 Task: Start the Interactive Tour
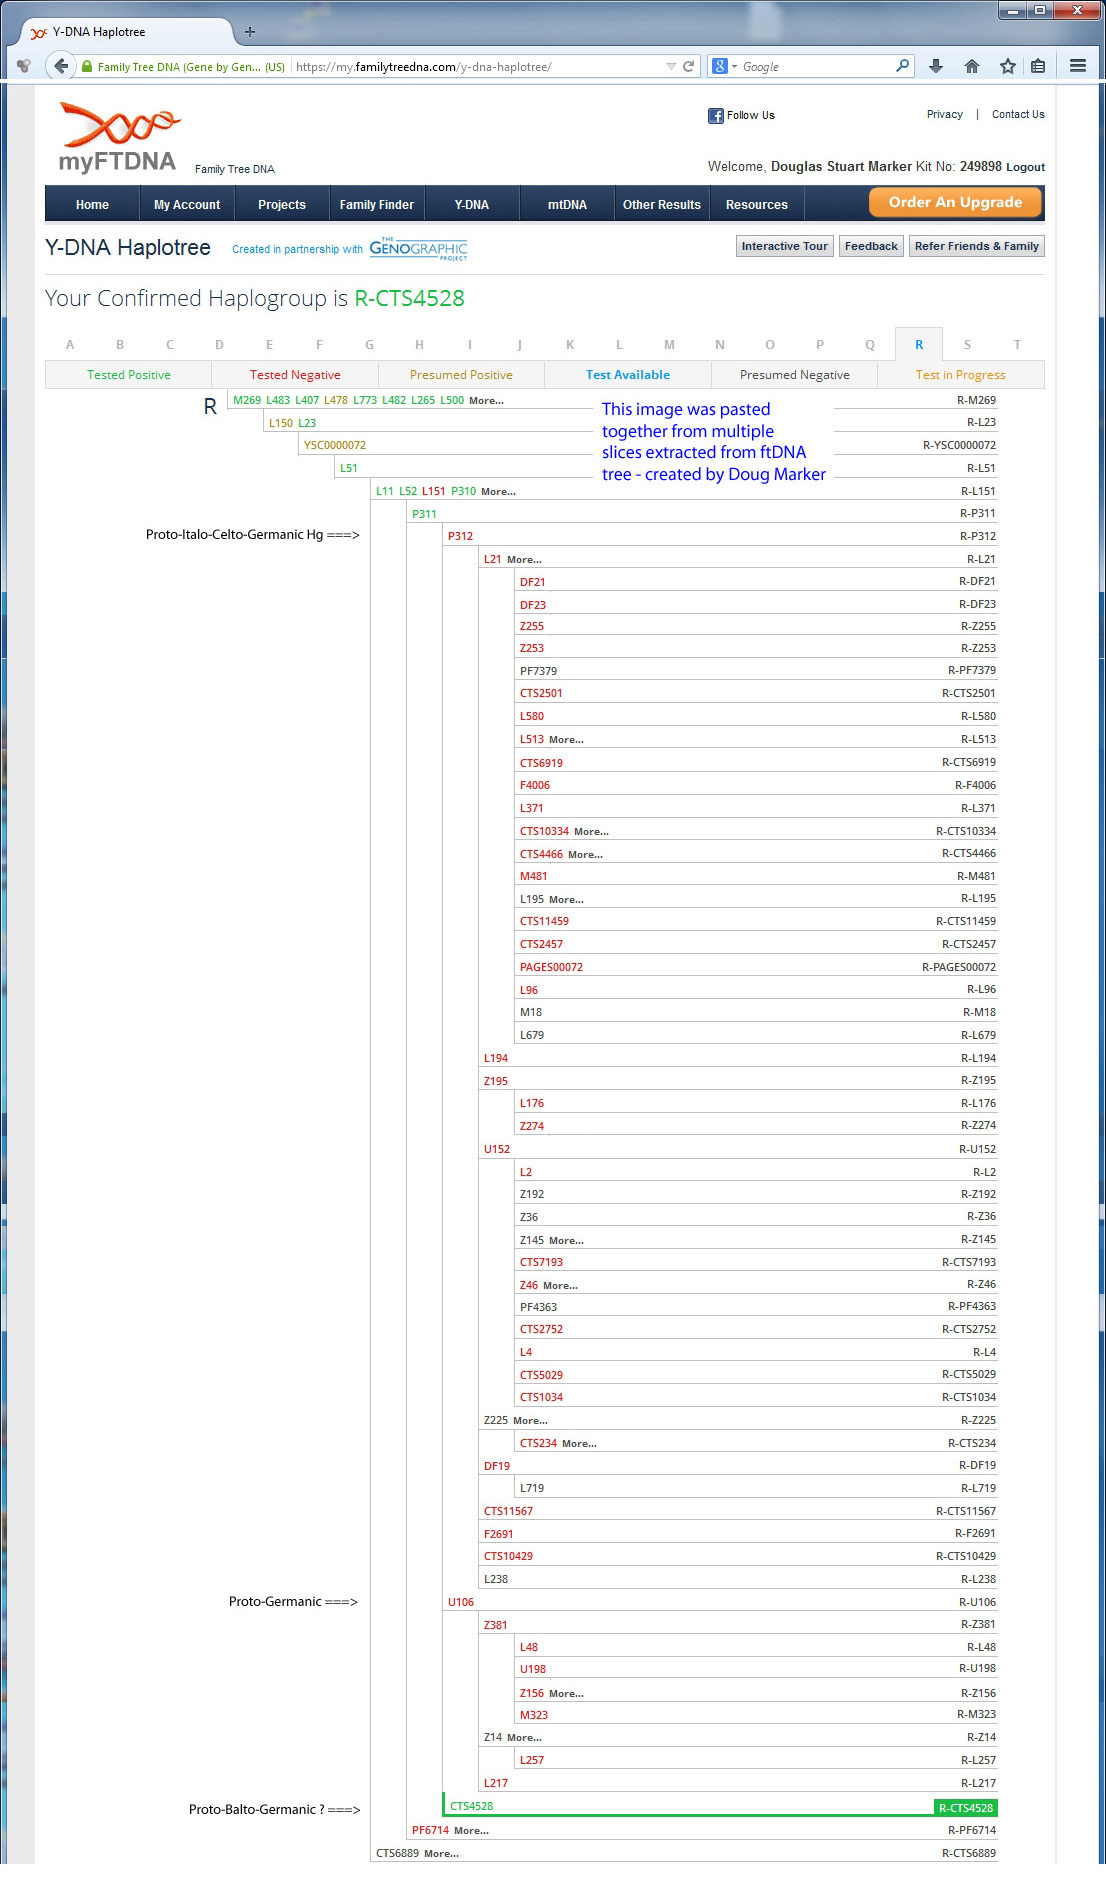click(785, 246)
